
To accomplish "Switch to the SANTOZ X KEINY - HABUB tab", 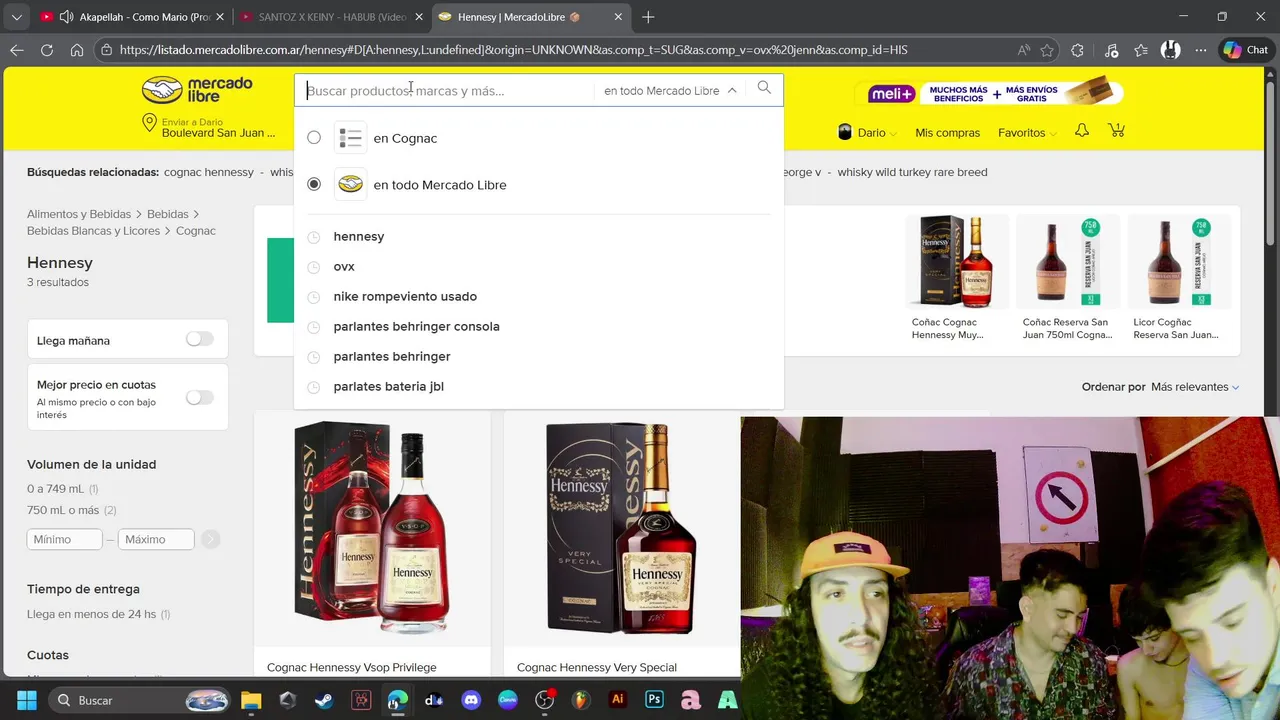I will [x=330, y=17].
